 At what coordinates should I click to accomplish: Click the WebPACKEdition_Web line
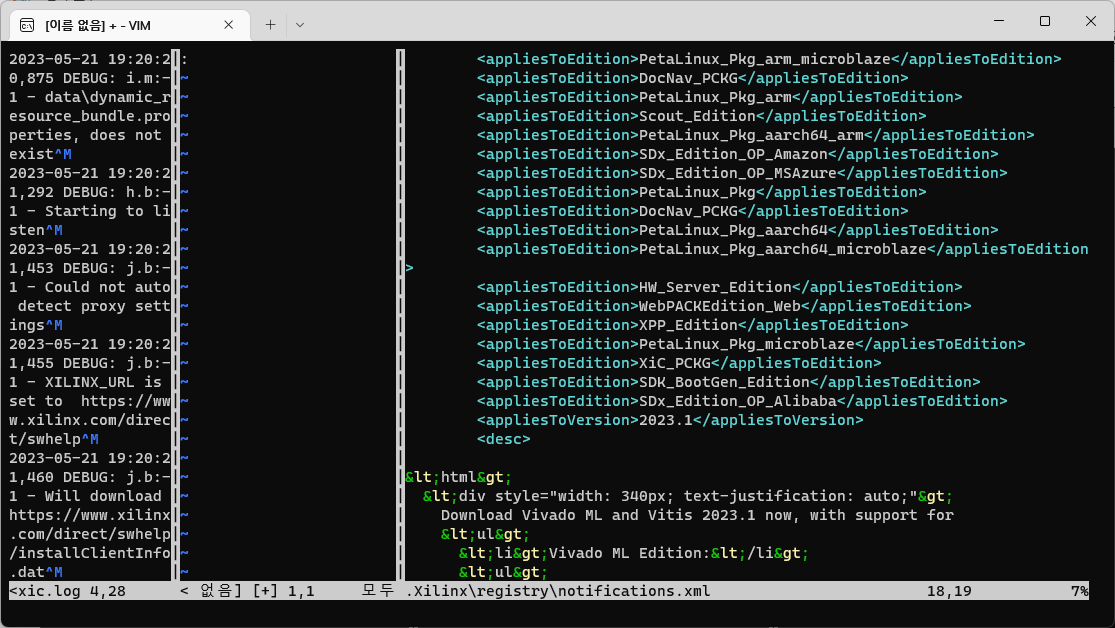pyautogui.click(x=724, y=306)
